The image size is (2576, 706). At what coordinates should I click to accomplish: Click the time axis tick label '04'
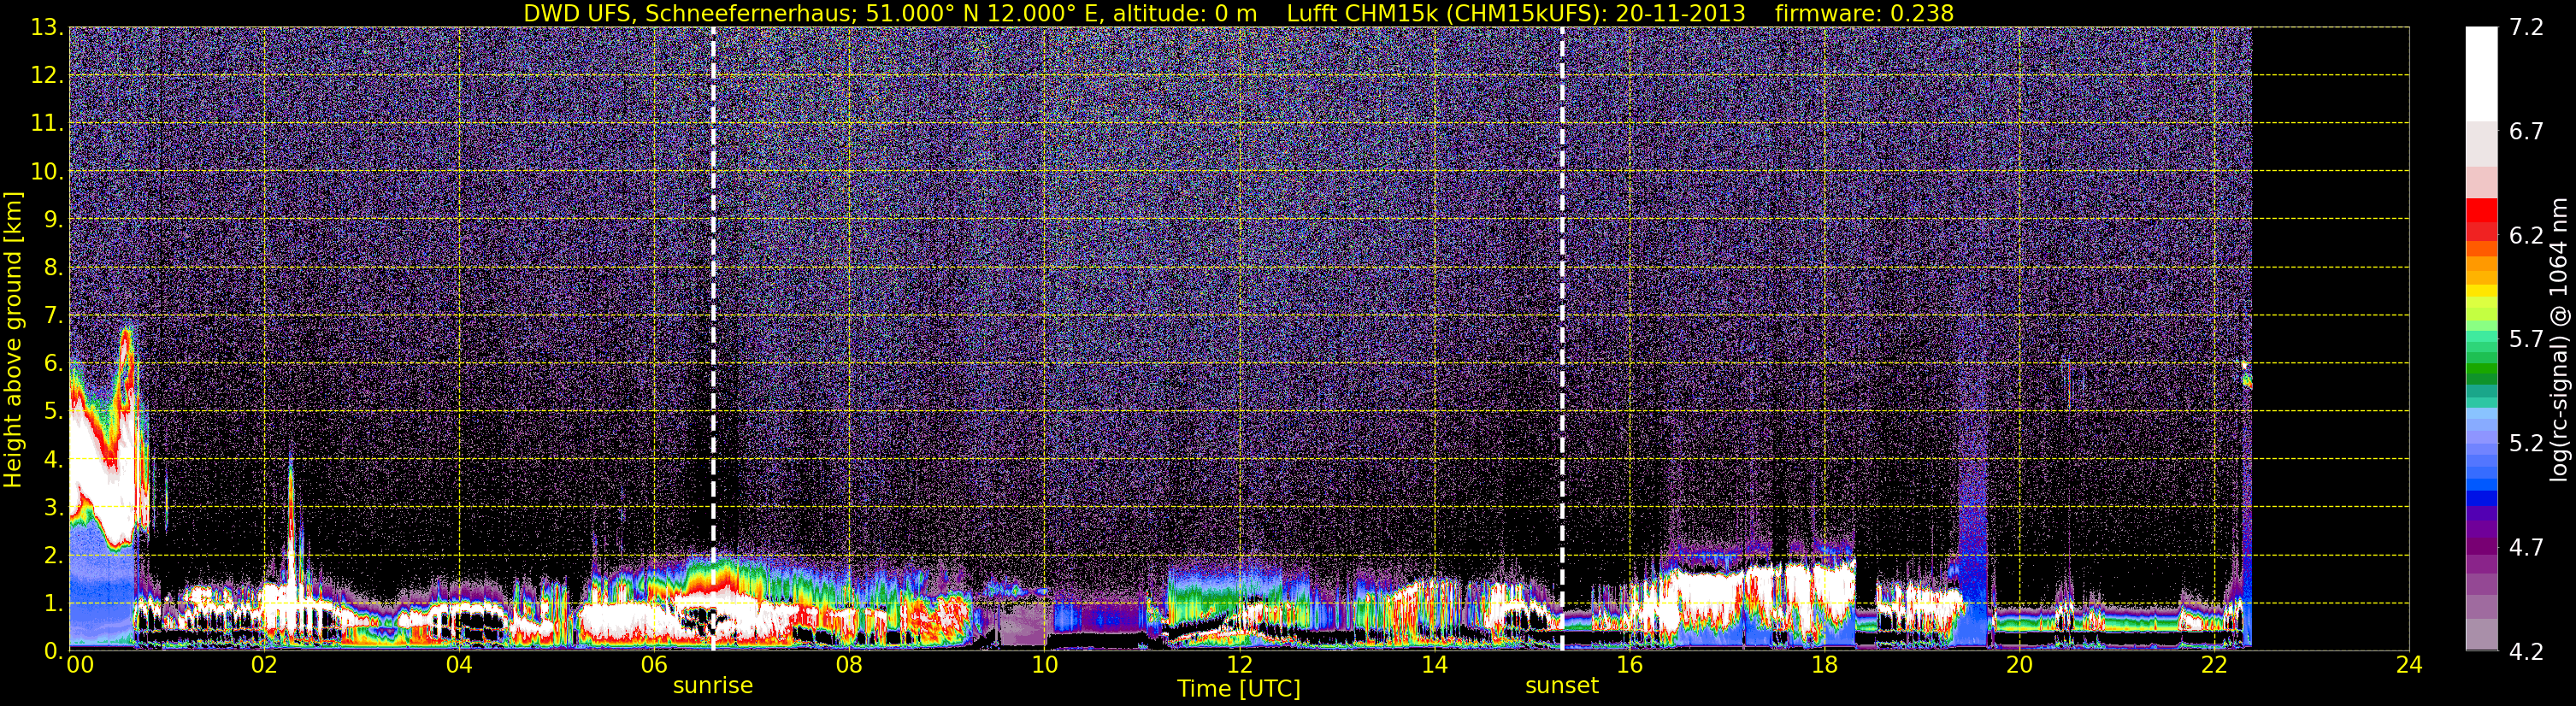tap(459, 665)
